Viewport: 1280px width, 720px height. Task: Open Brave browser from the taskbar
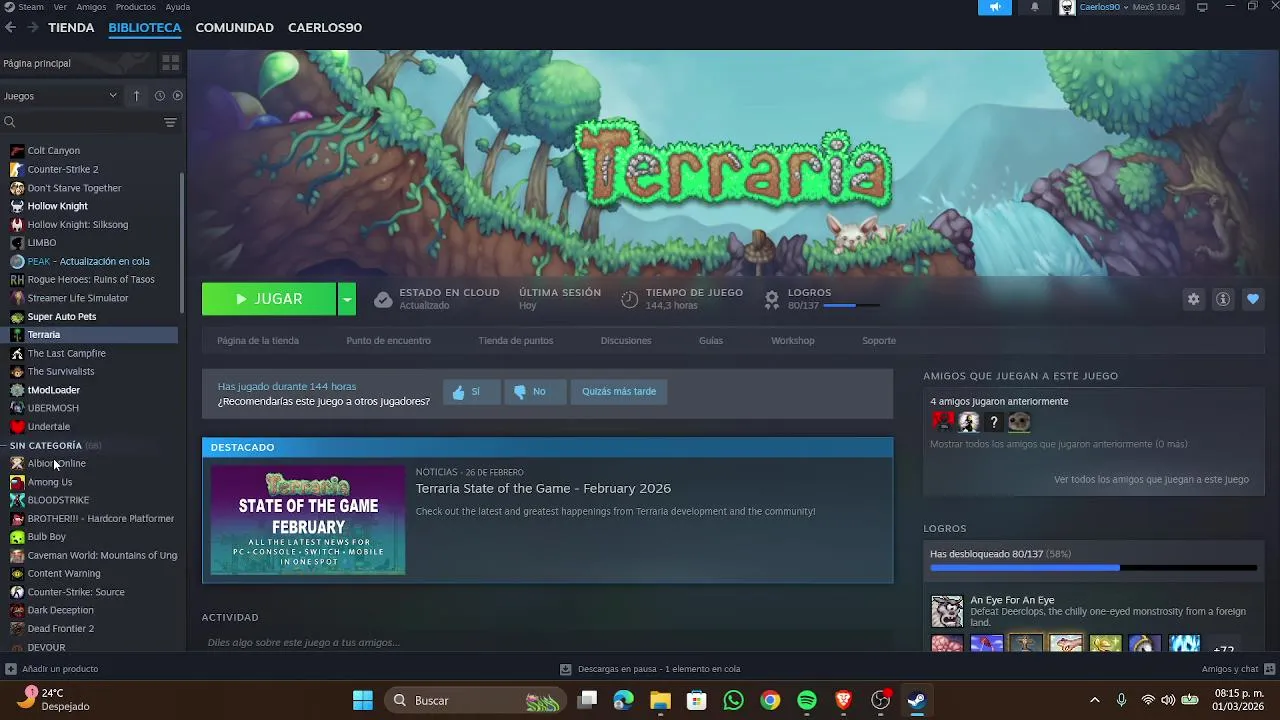(x=843, y=700)
